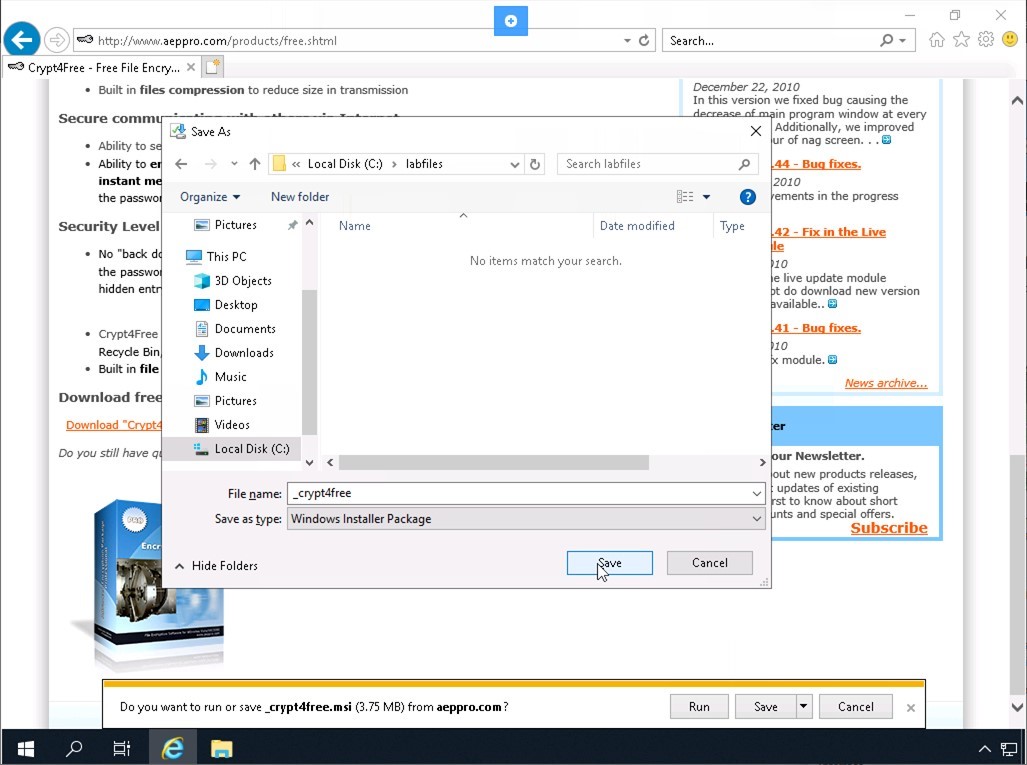This screenshot has height=765, width=1027.
Task: Collapse the panel with Hide Folders
Action: pos(217,566)
